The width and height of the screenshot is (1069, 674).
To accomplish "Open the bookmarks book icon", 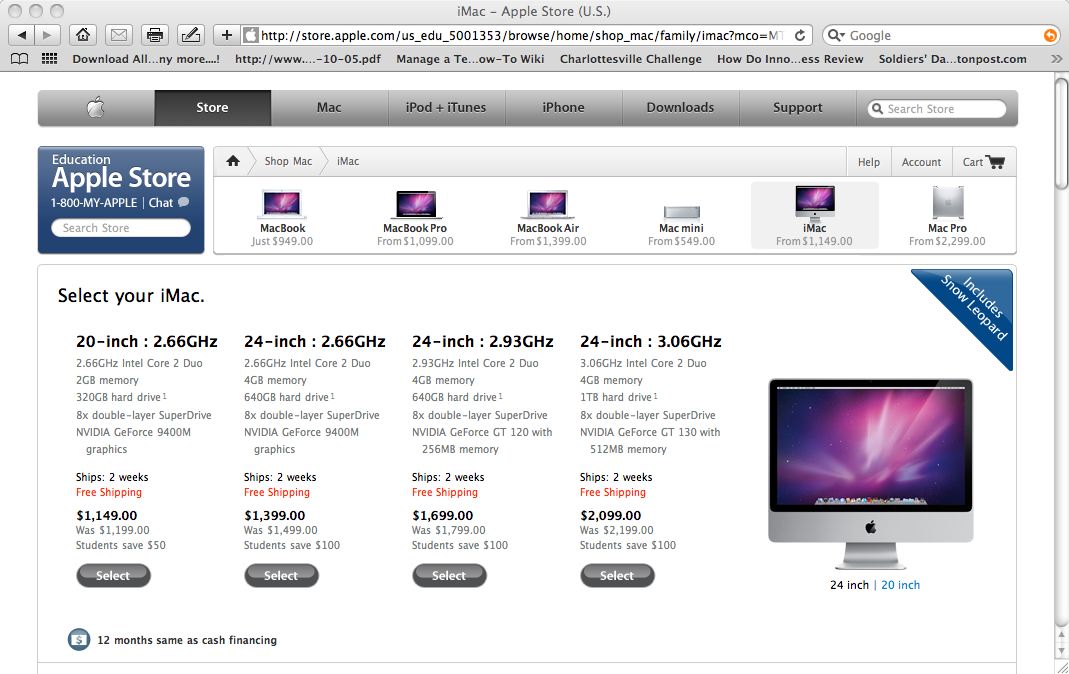I will (20, 59).
